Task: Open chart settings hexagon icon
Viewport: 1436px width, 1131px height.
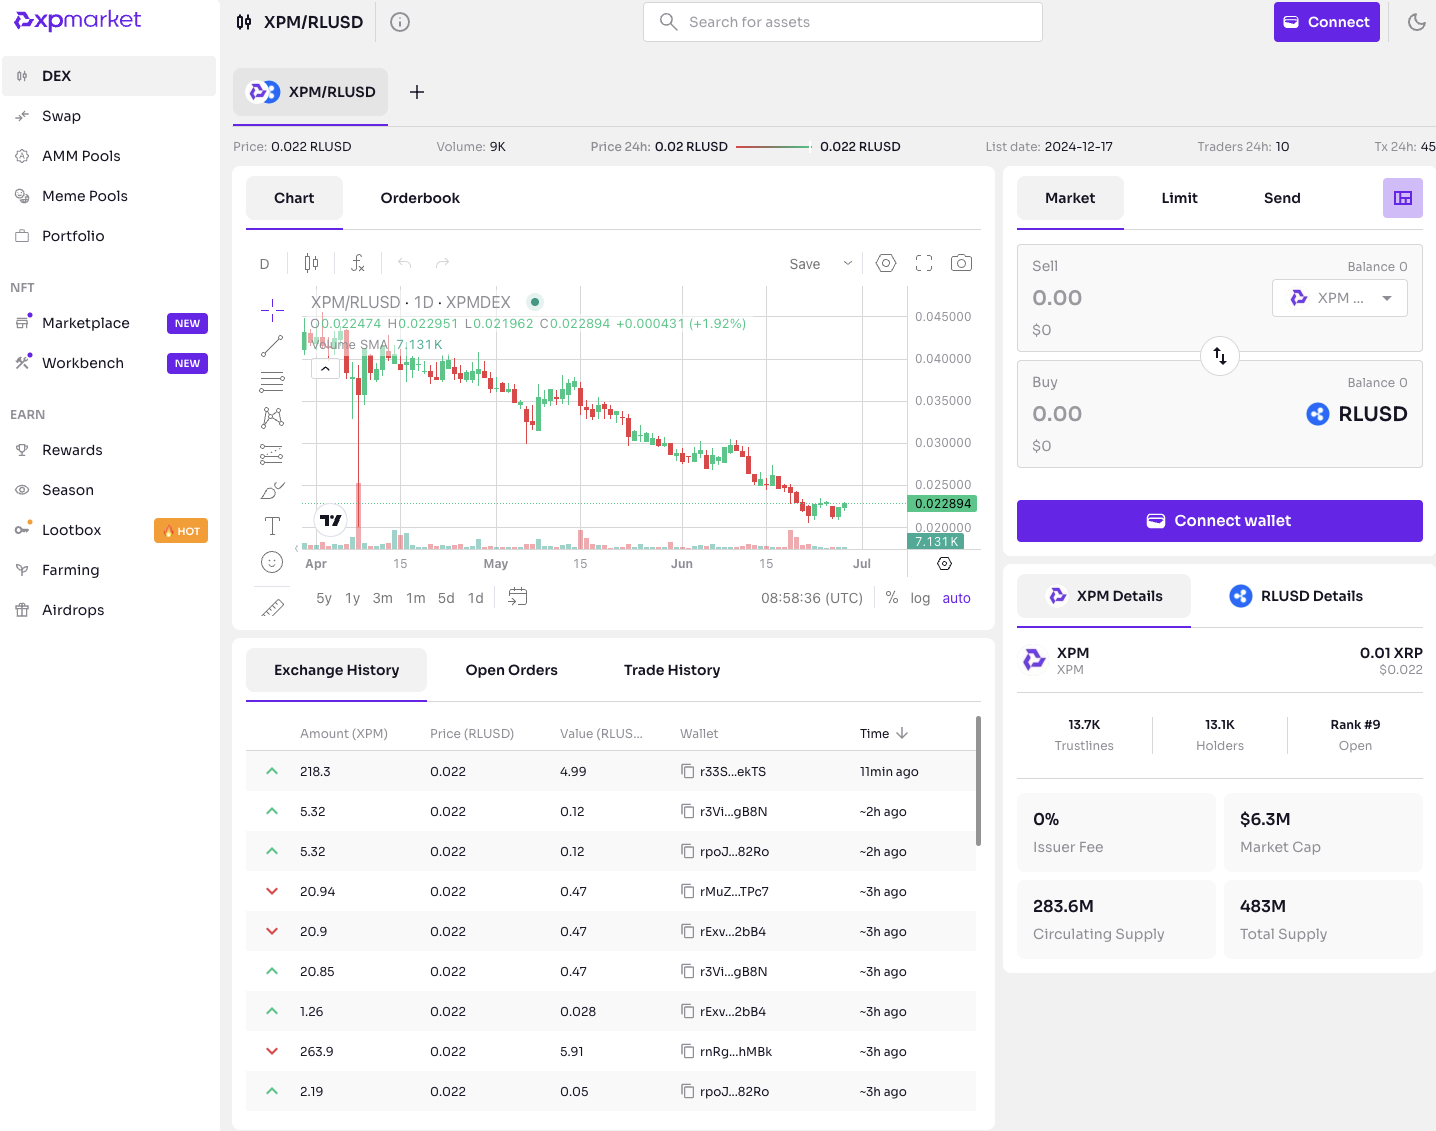Action: [x=885, y=263]
